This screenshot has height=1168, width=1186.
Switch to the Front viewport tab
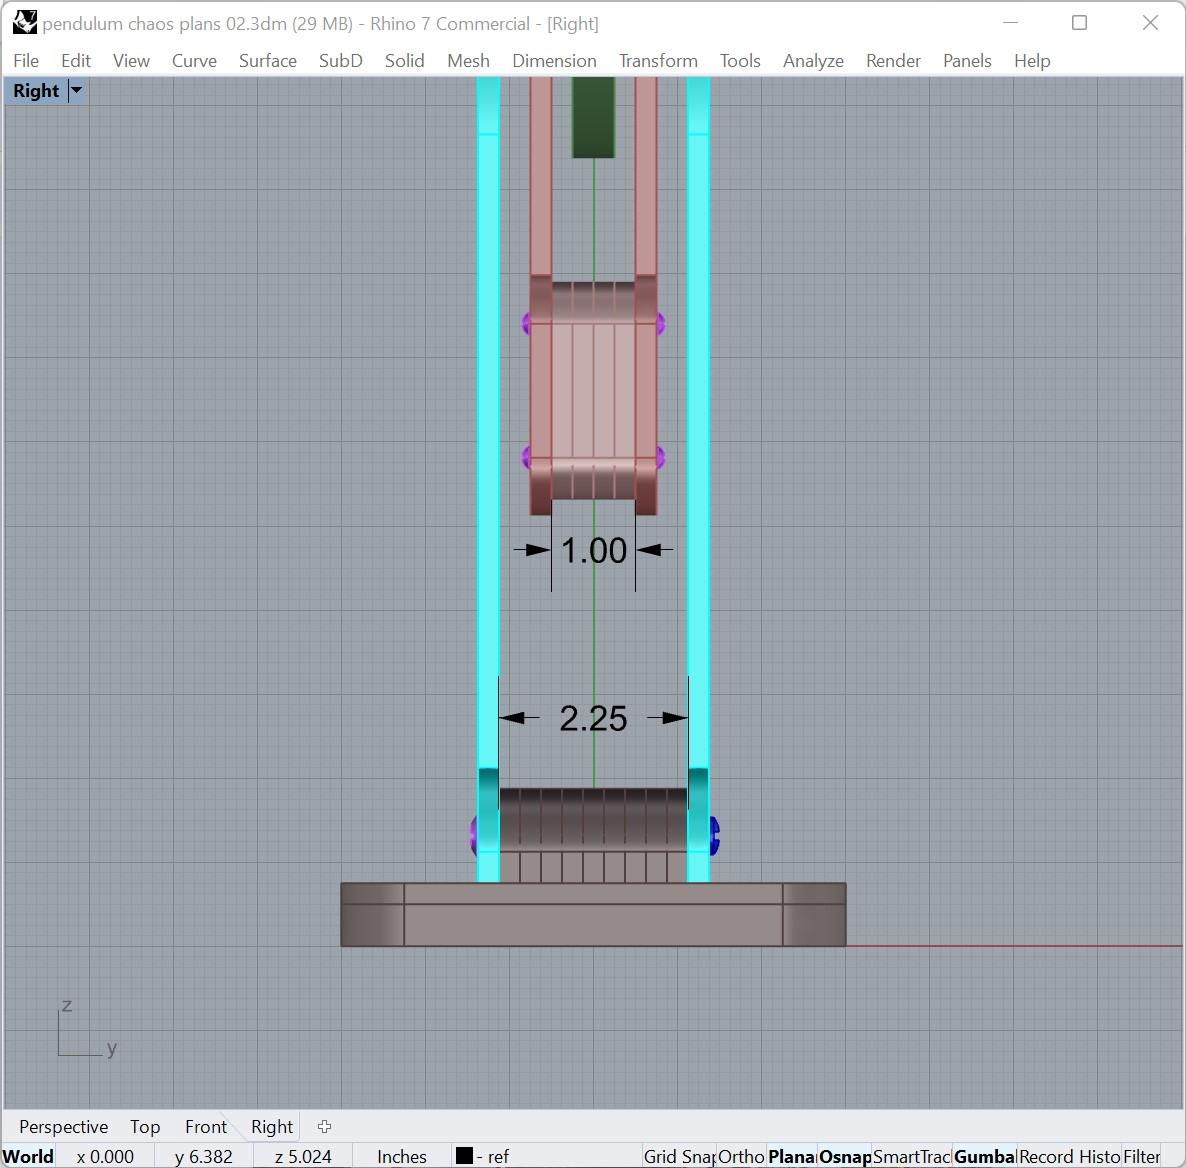(206, 1126)
